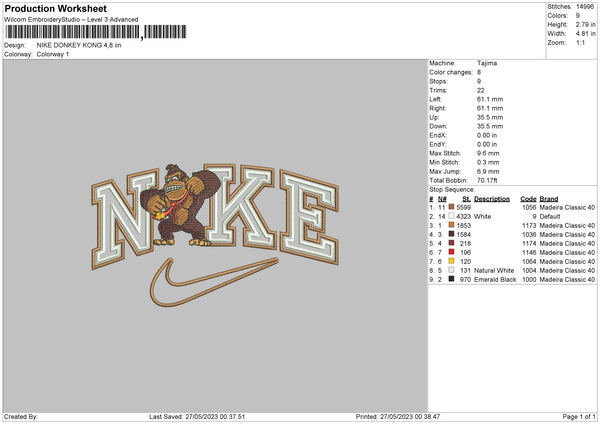
Task: Click the Natural White description text
Action: [494, 270]
